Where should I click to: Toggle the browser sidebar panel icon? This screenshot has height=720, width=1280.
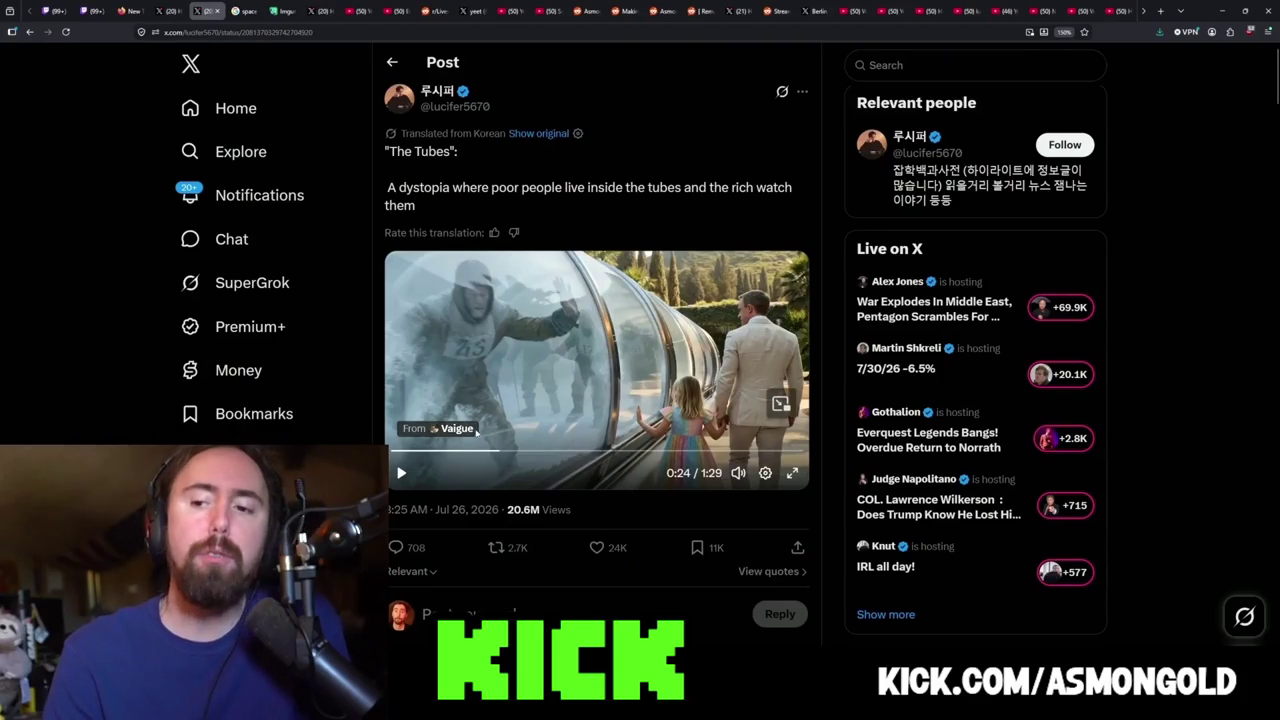tap(12, 32)
